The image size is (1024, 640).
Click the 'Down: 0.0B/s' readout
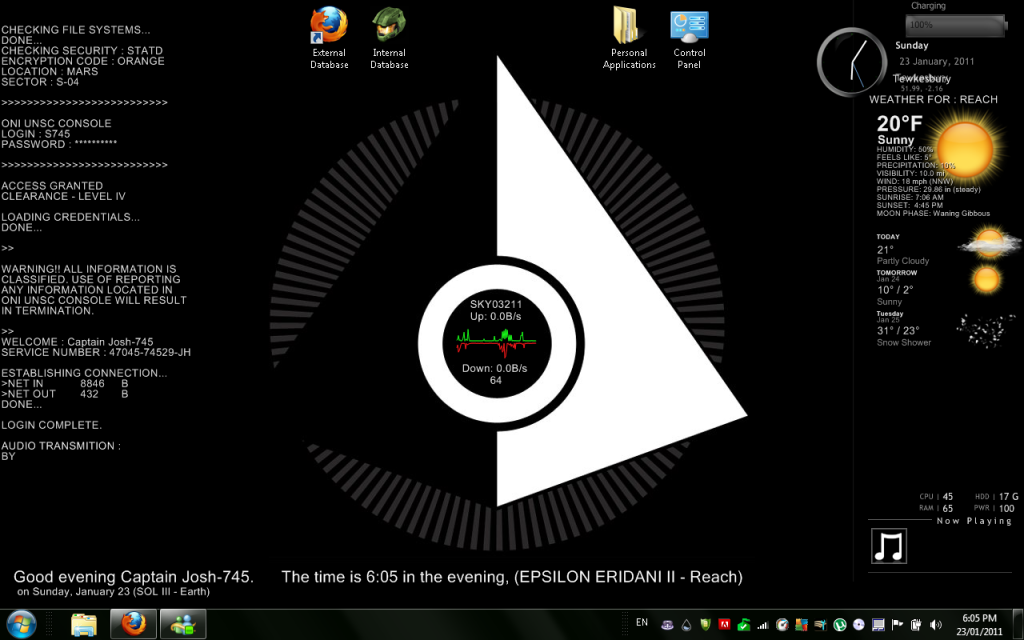[494, 368]
